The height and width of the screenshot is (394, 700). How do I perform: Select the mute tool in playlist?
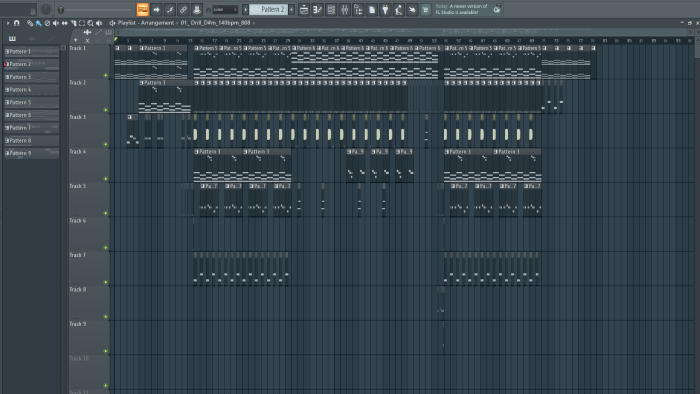[56, 23]
